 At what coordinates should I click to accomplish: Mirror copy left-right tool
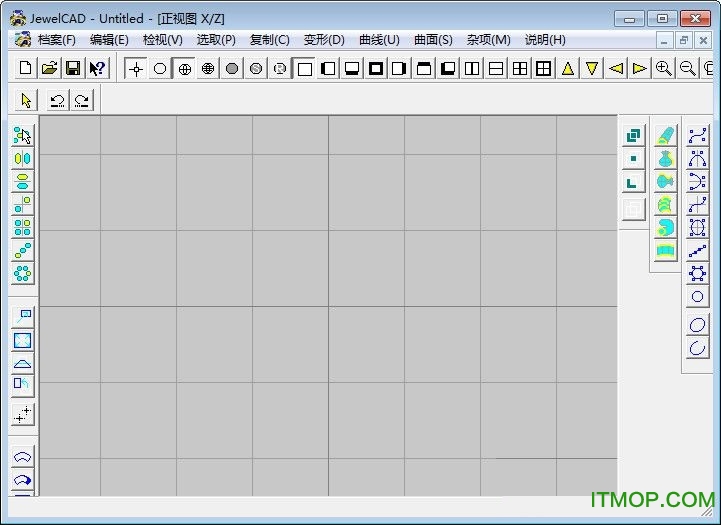(23, 159)
